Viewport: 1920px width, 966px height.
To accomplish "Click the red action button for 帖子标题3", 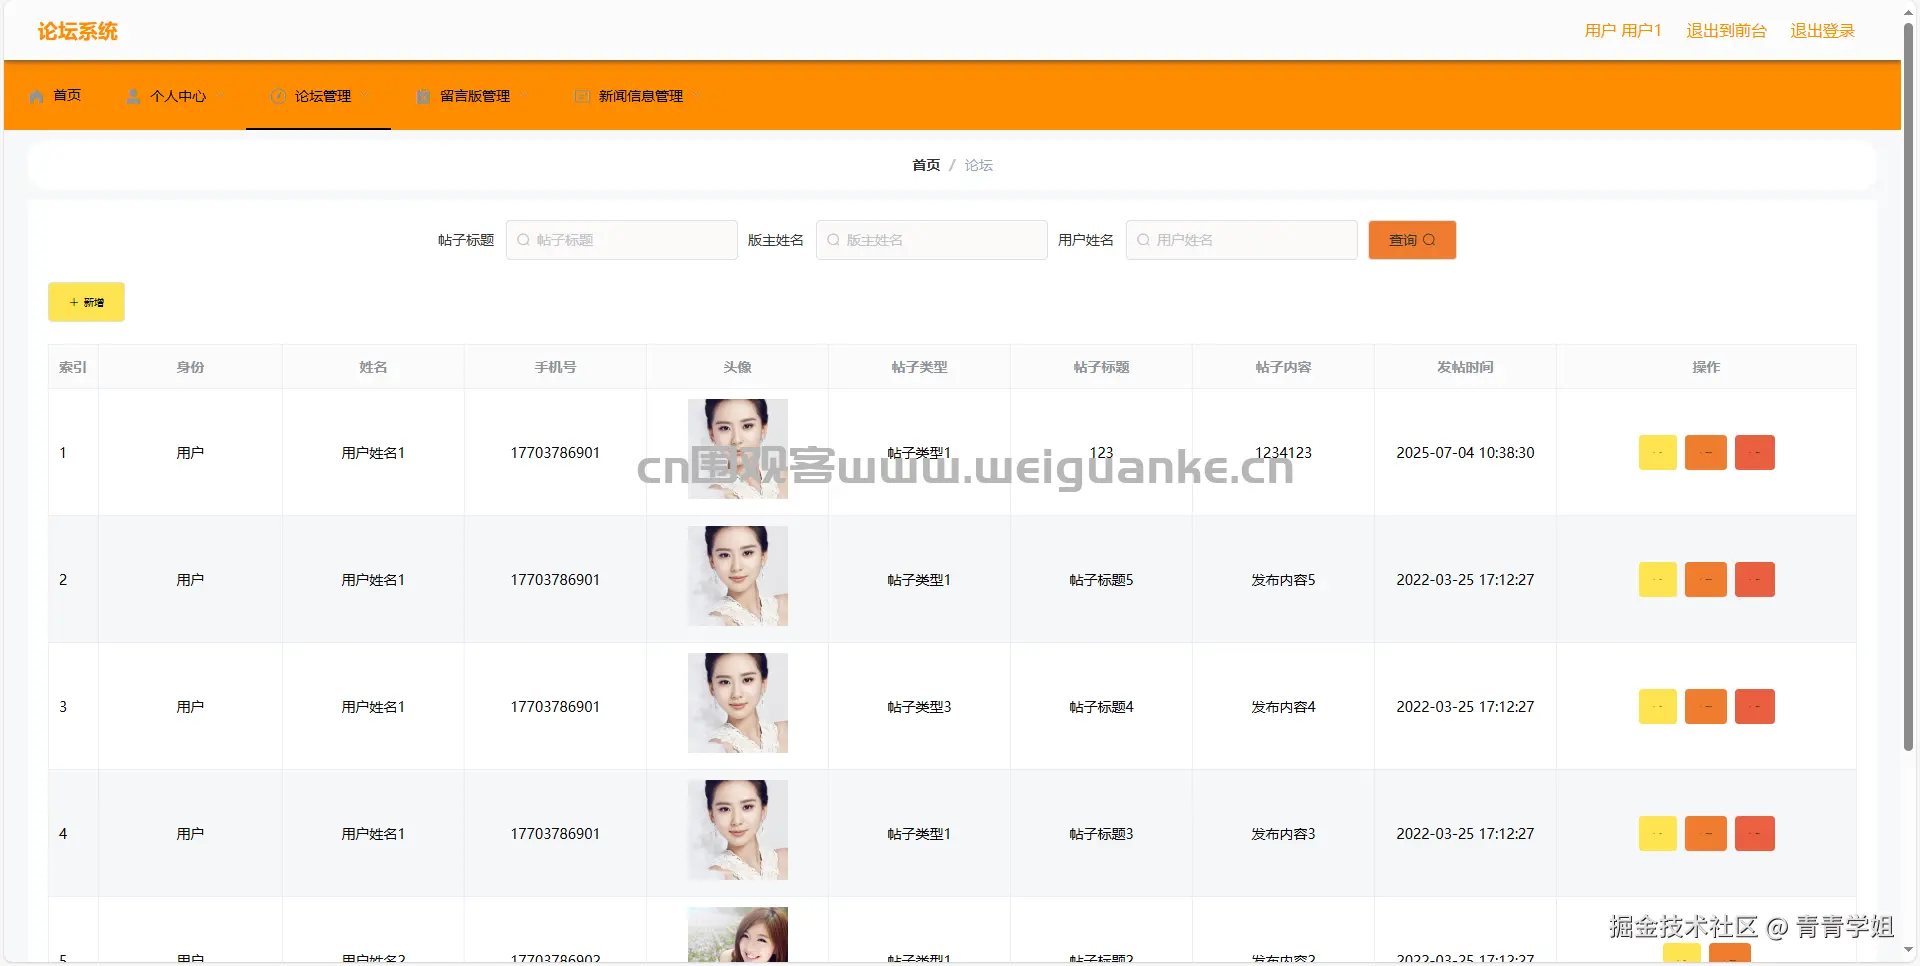I will [1755, 834].
